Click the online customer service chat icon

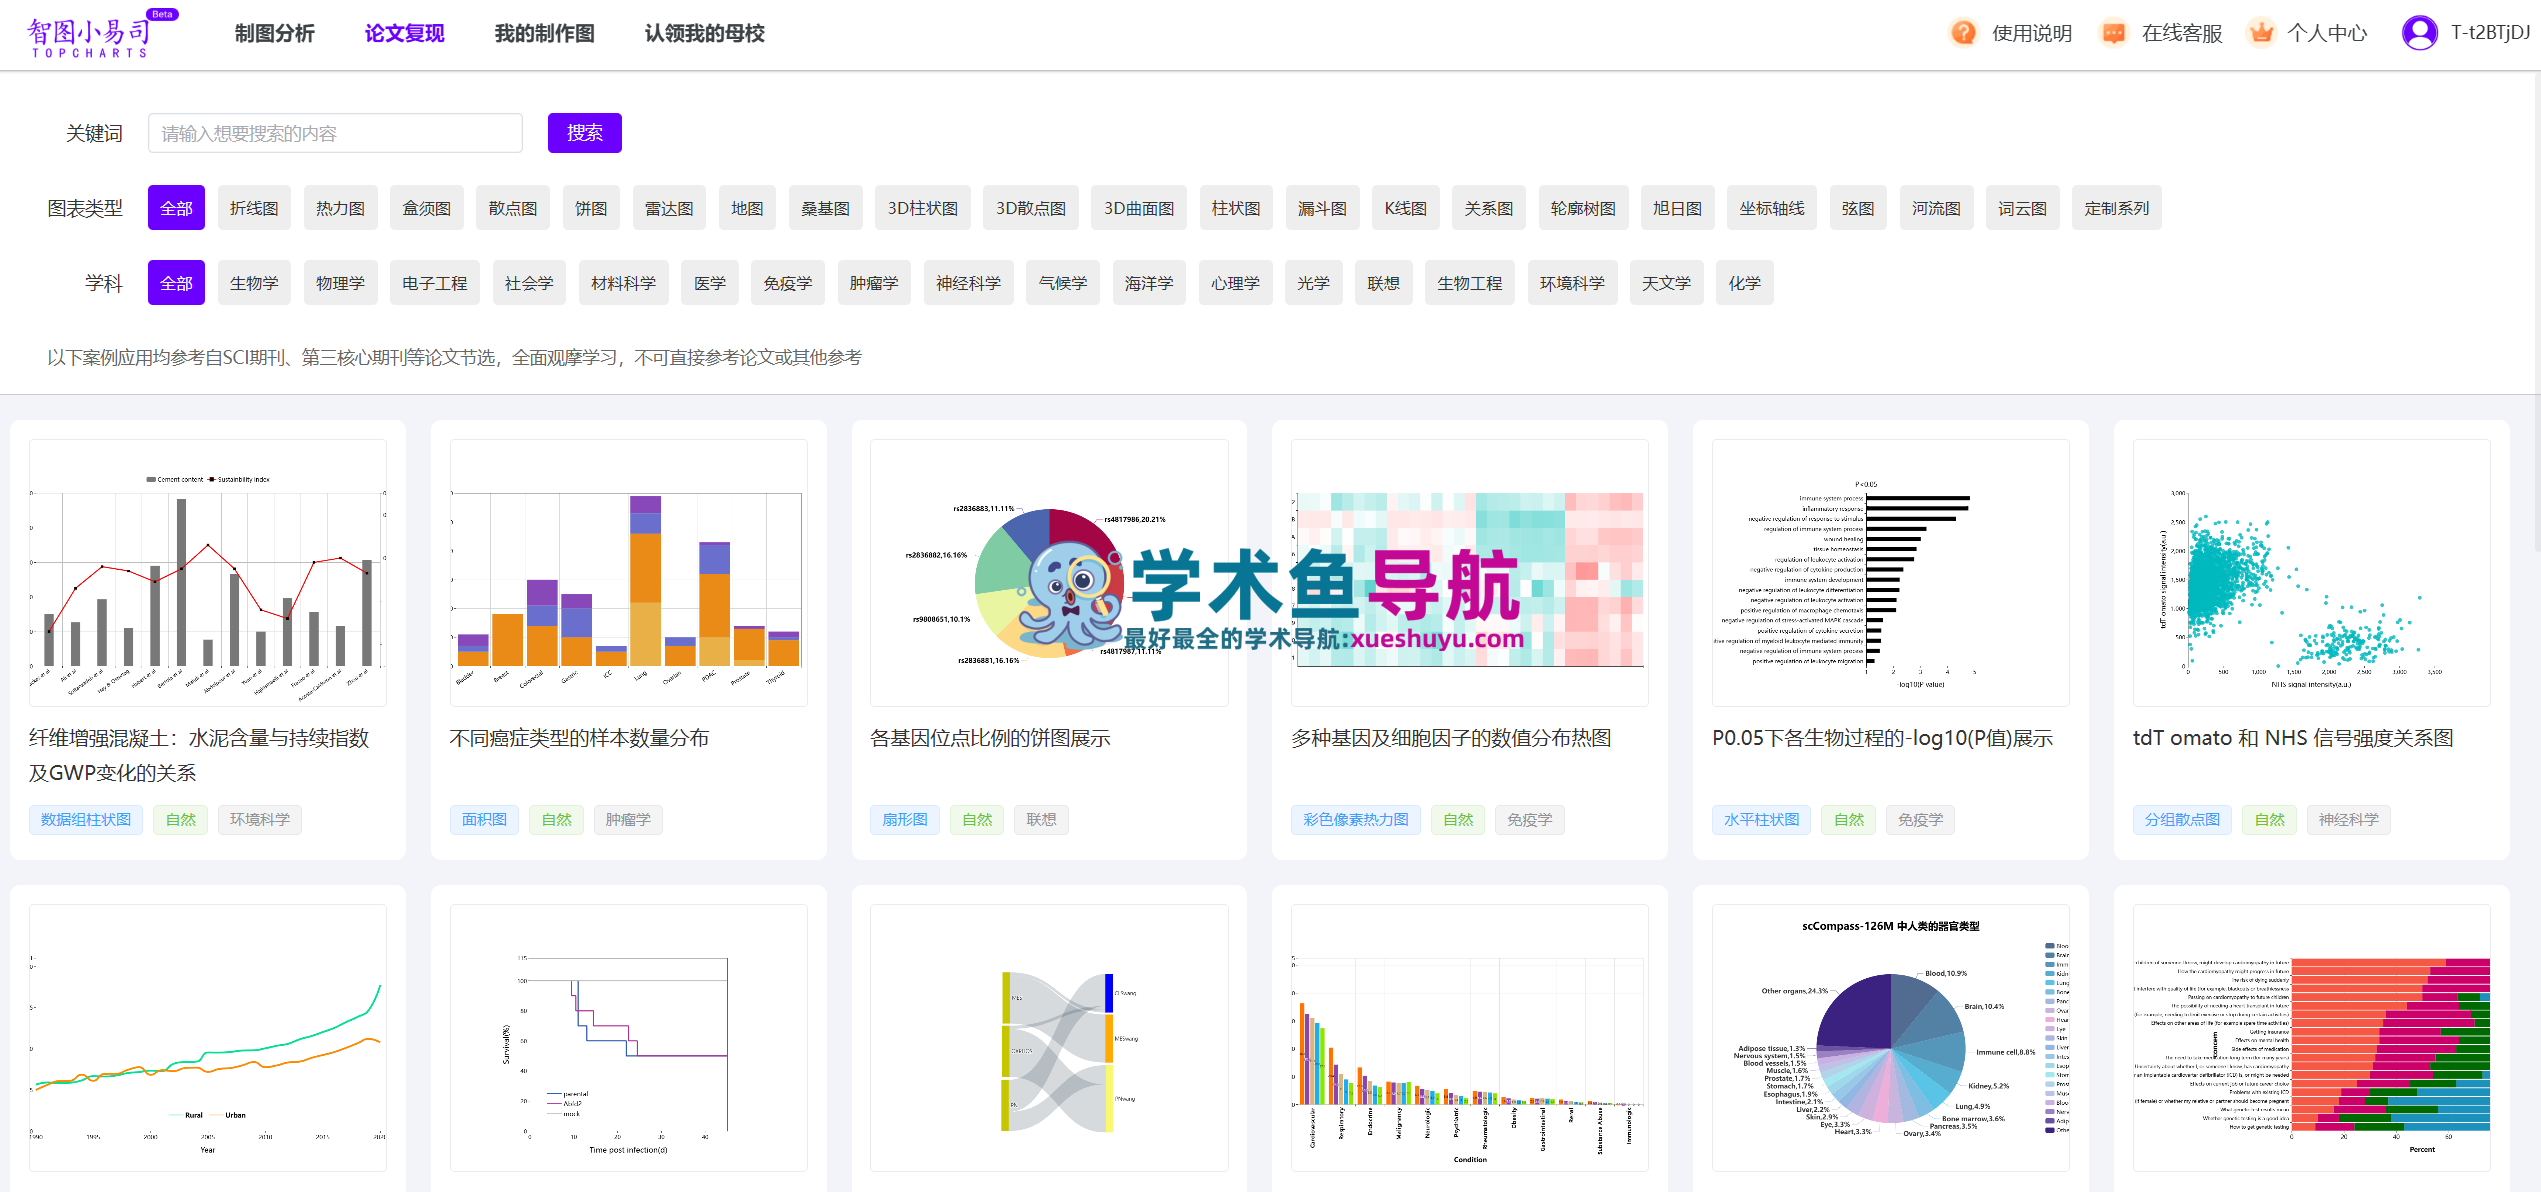point(2113,33)
